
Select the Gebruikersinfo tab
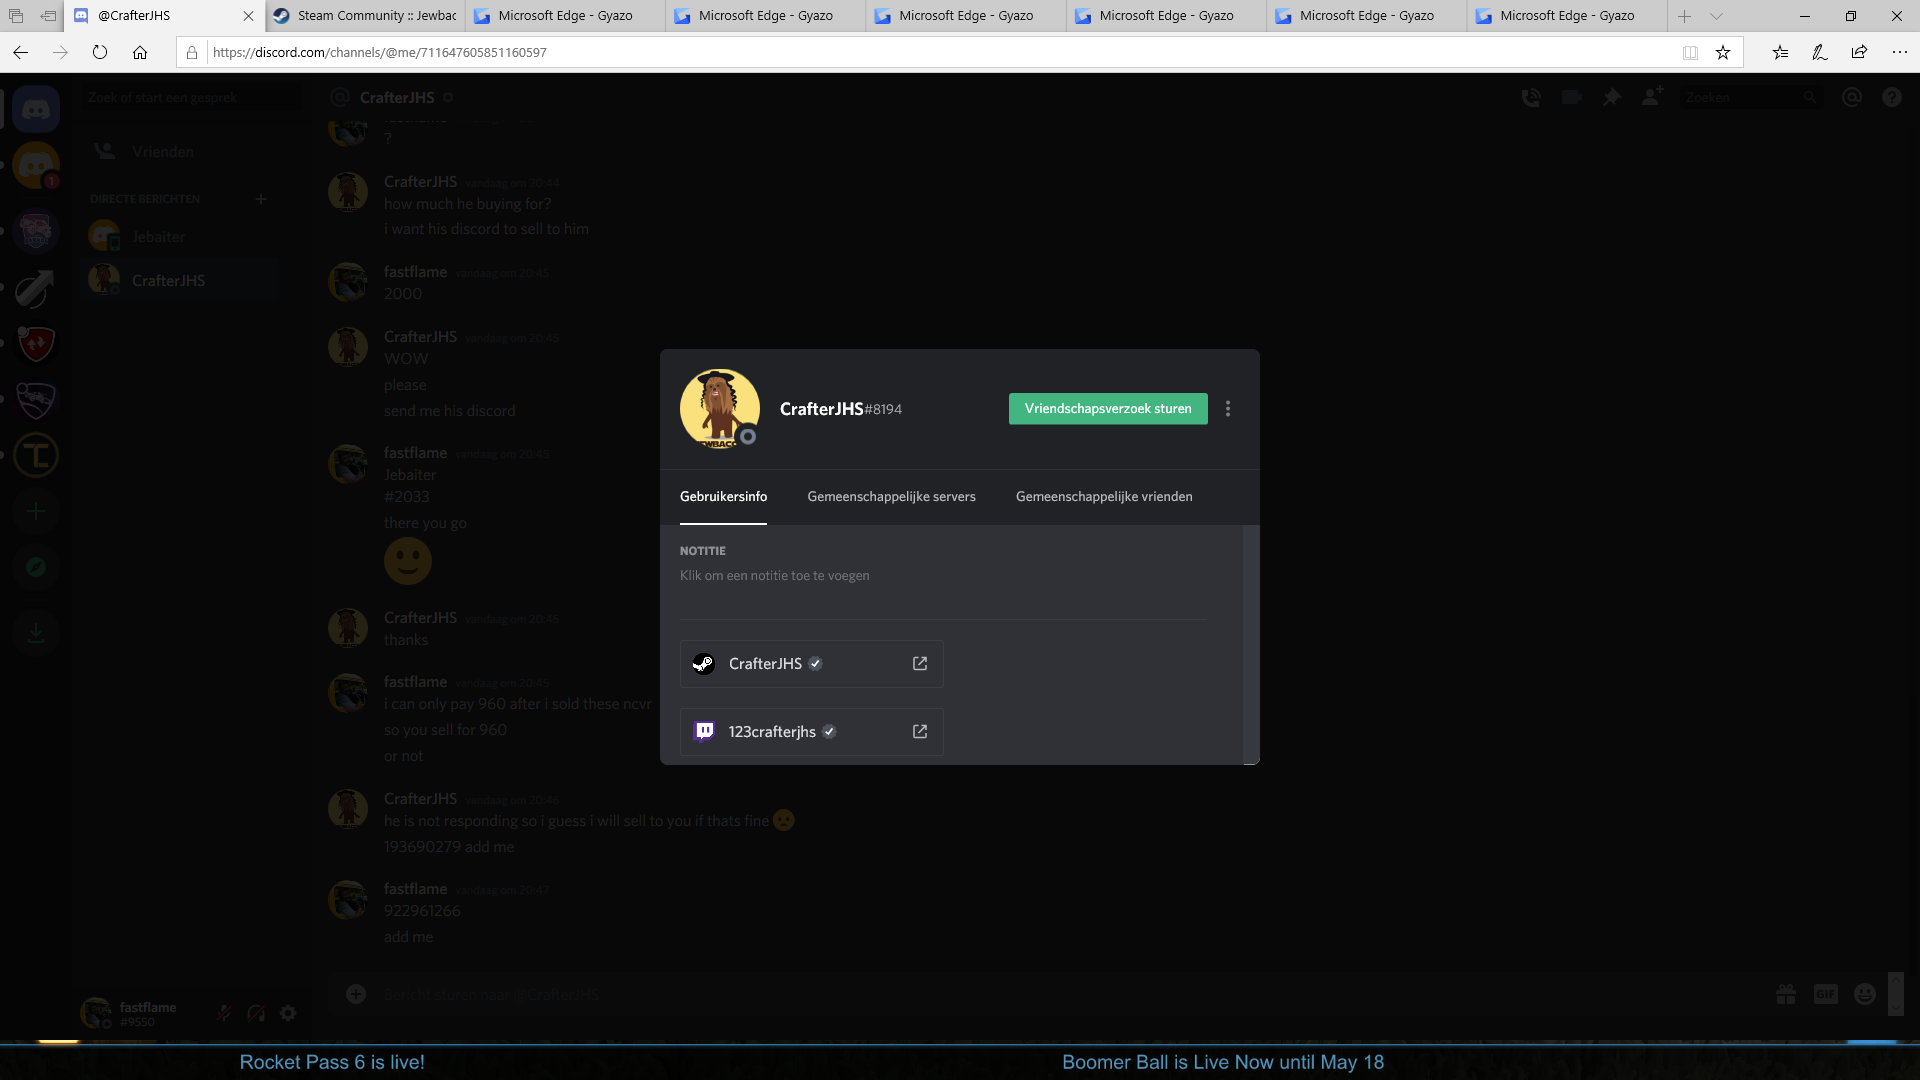coord(723,497)
